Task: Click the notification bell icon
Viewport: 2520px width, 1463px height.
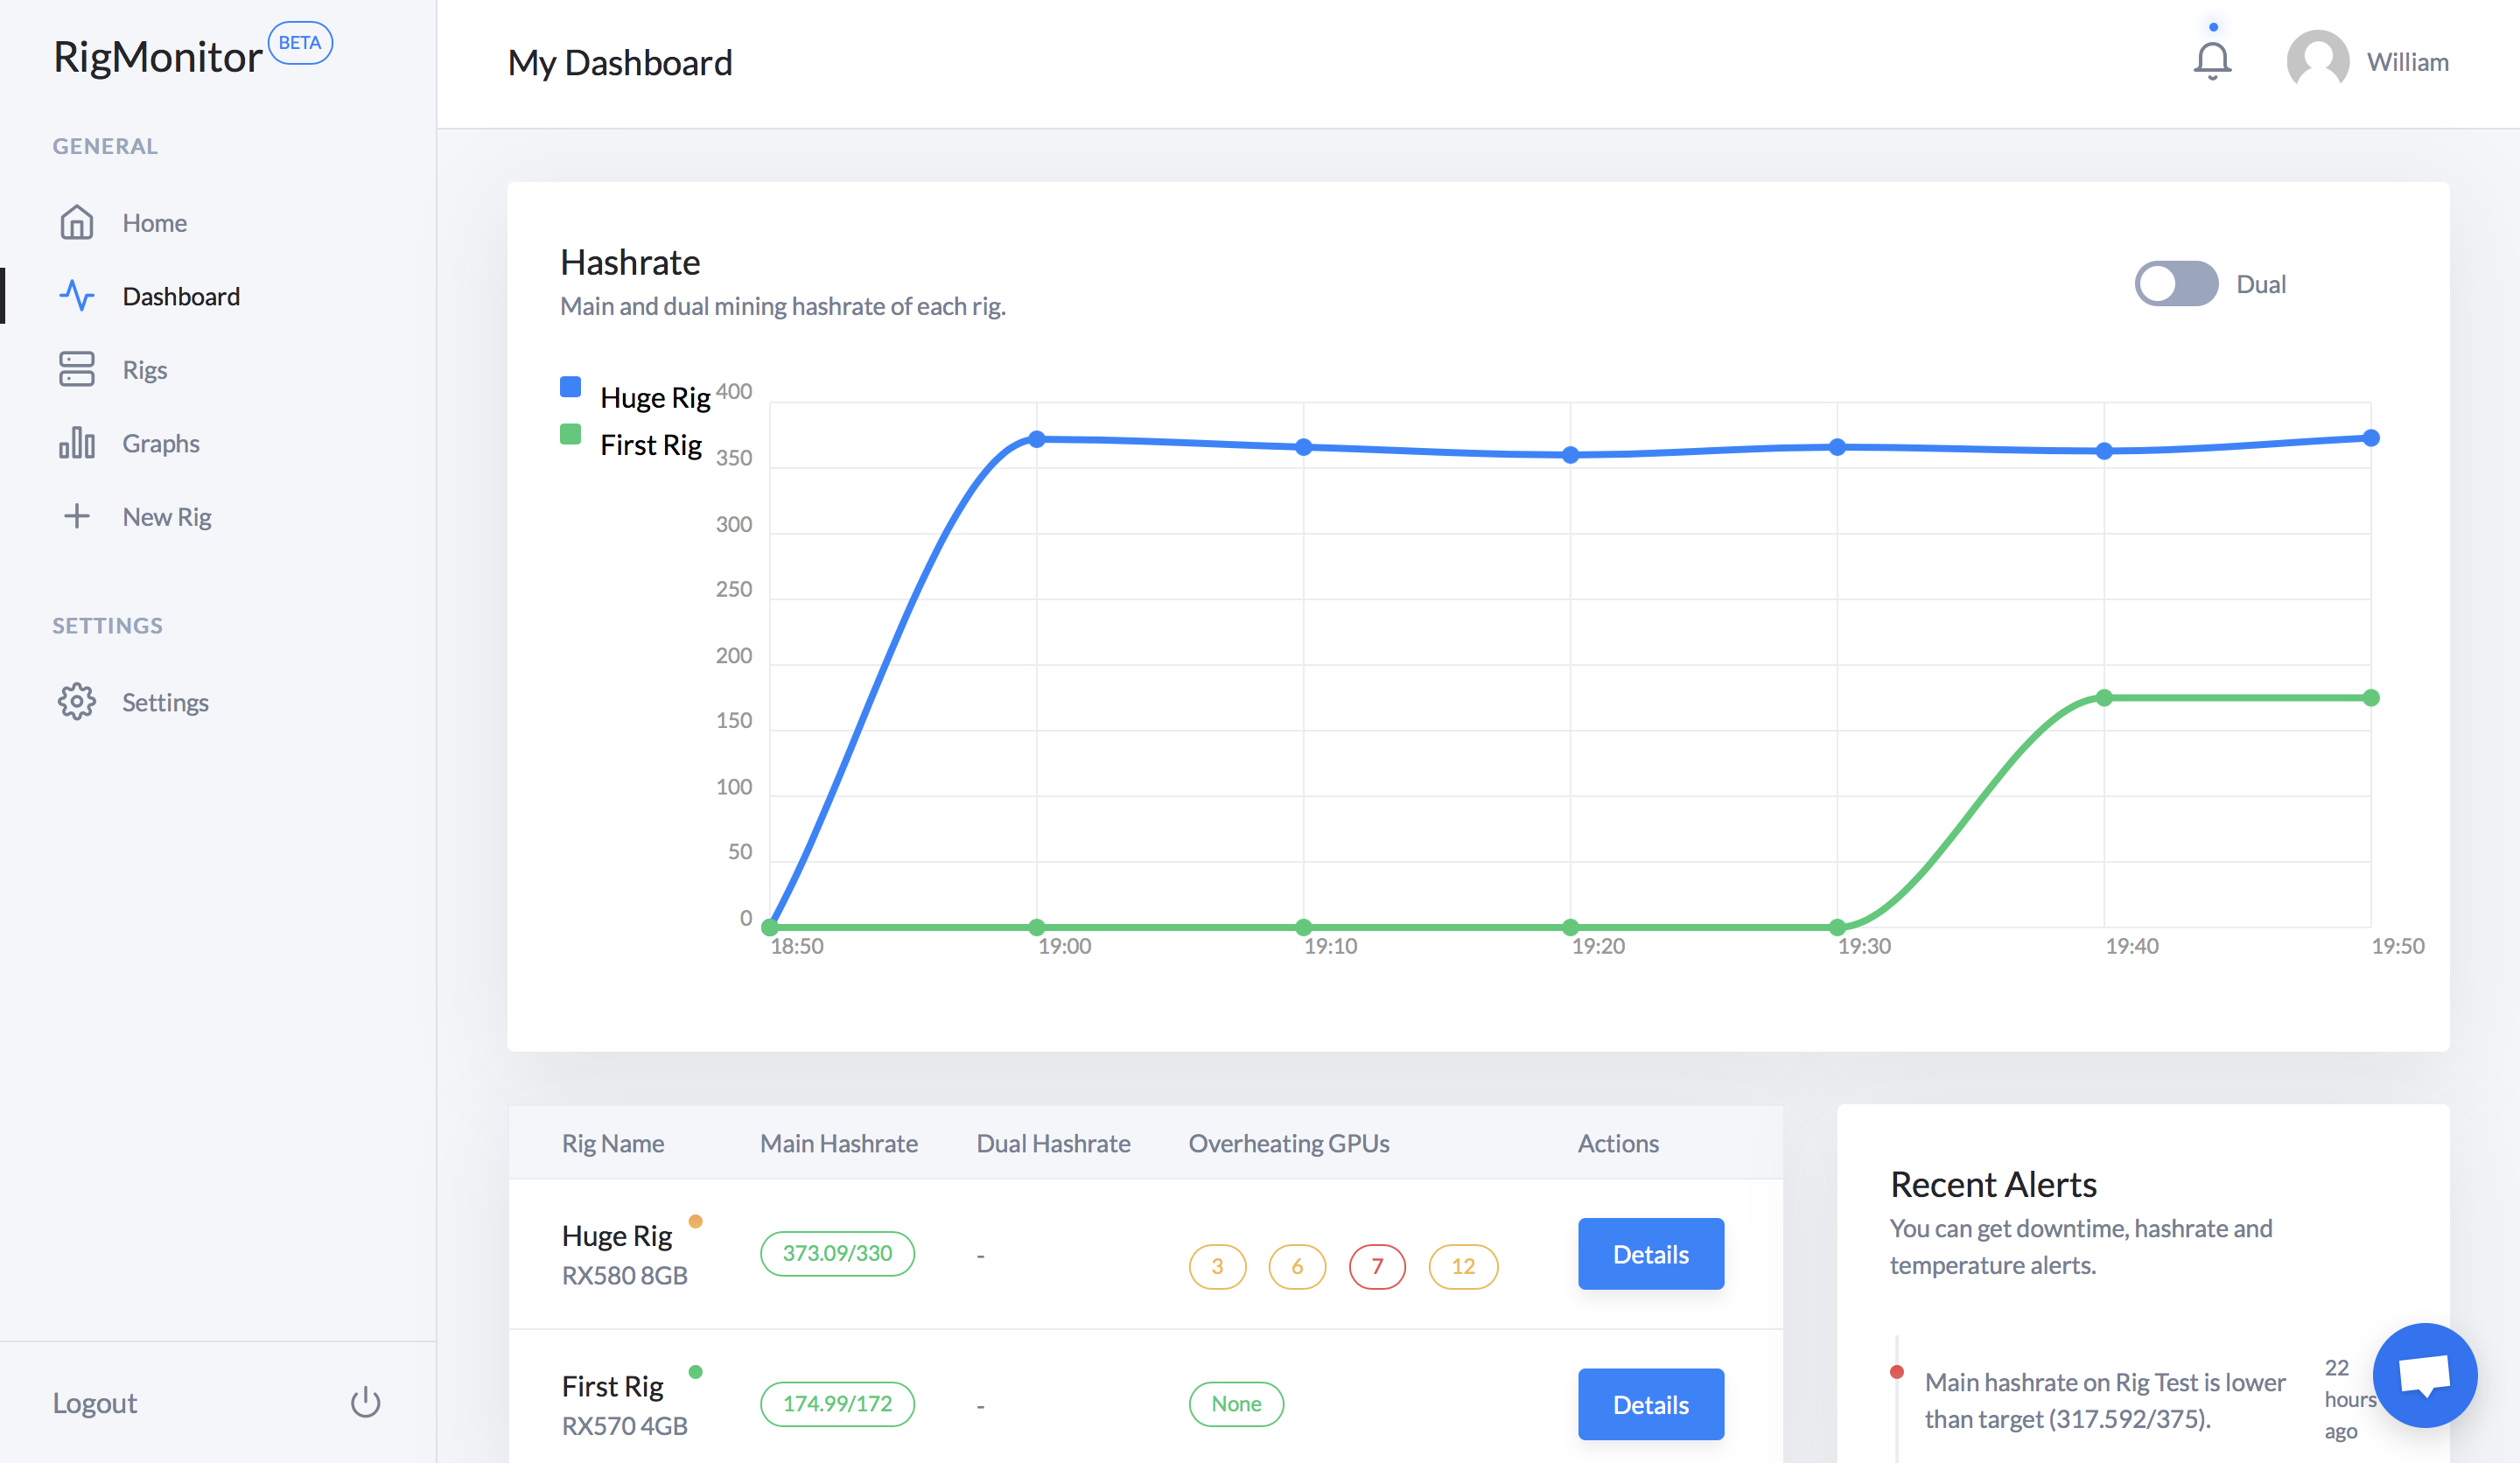Action: (x=2211, y=61)
